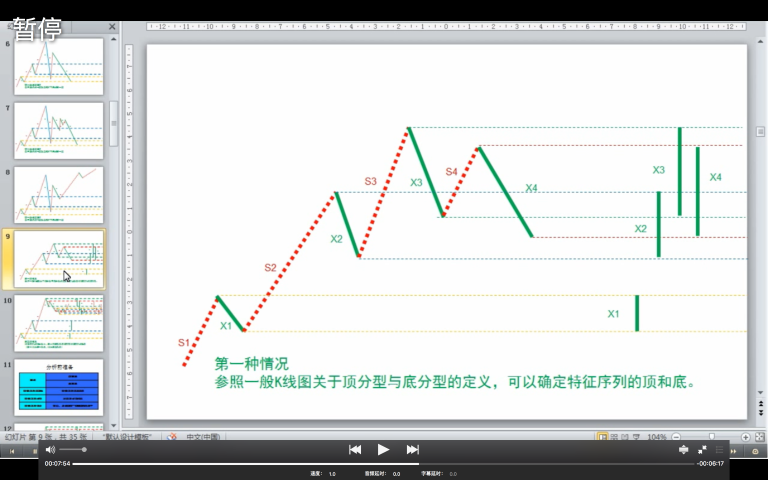Skip forward with the fast-forward button
Image resolution: width=768 pixels, height=480 pixels.
point(412,450)
